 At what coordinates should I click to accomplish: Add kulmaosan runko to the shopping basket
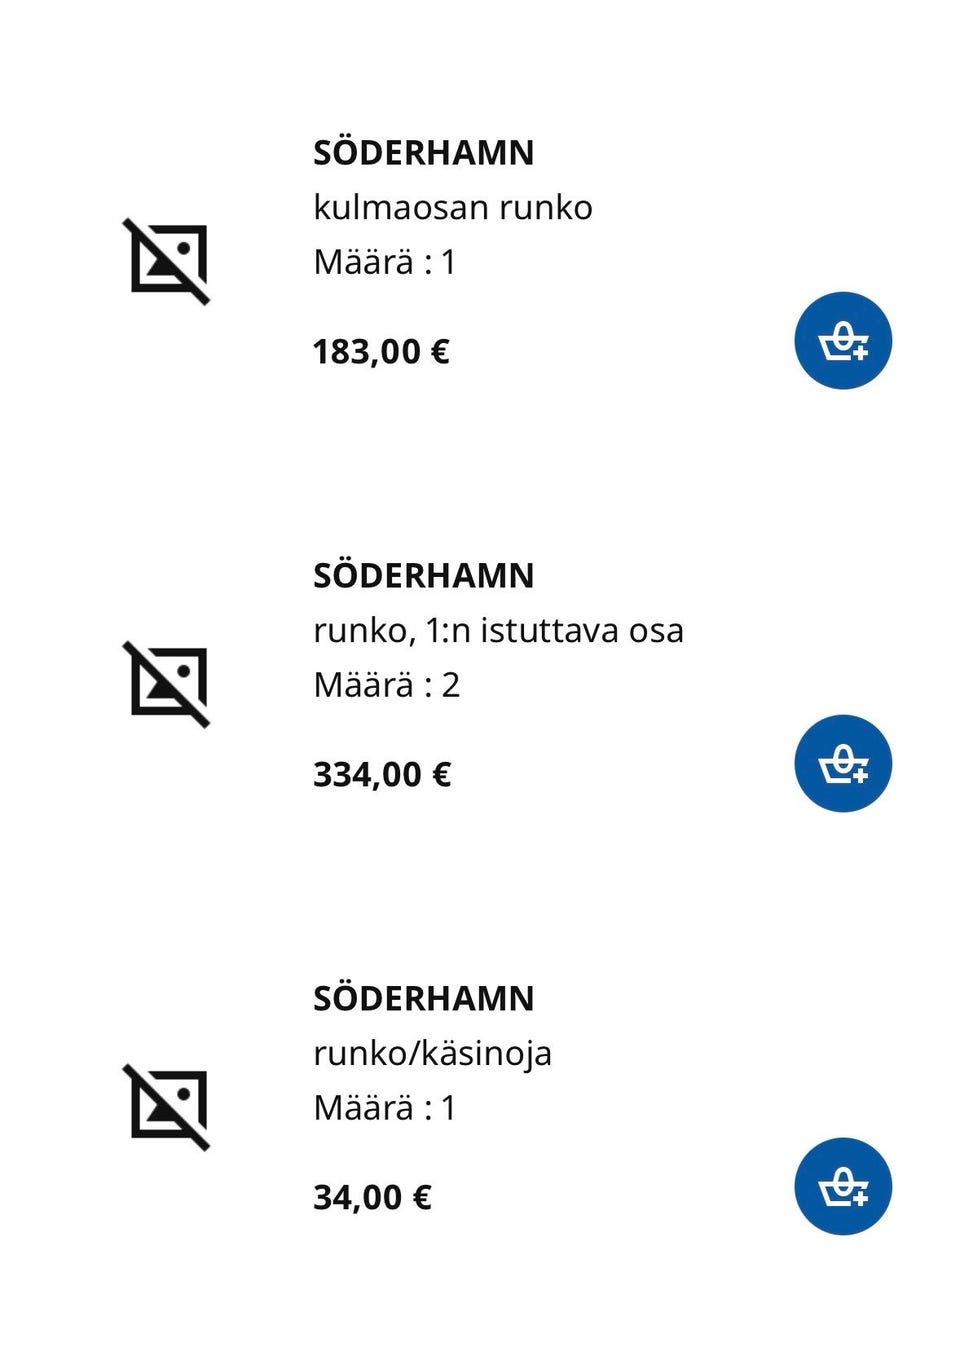pyautogui.click(x=843, y=341)
